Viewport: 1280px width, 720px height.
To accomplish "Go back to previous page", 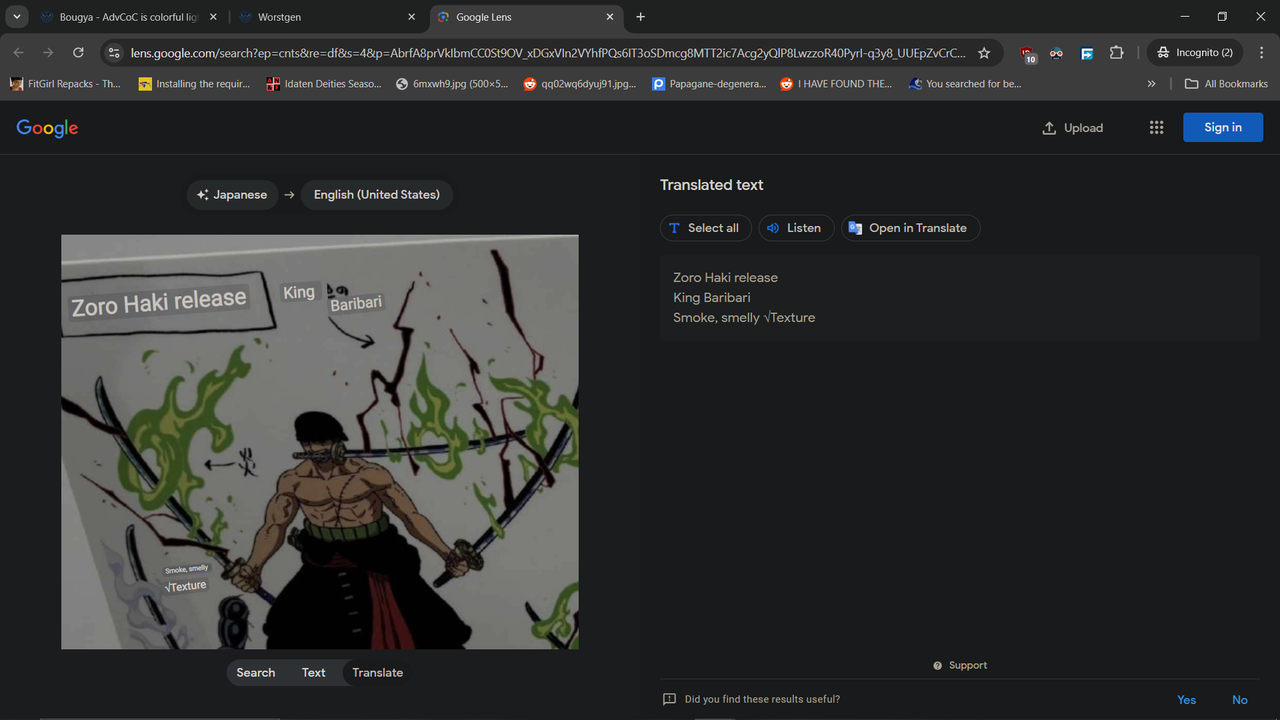I will [18, 53].
